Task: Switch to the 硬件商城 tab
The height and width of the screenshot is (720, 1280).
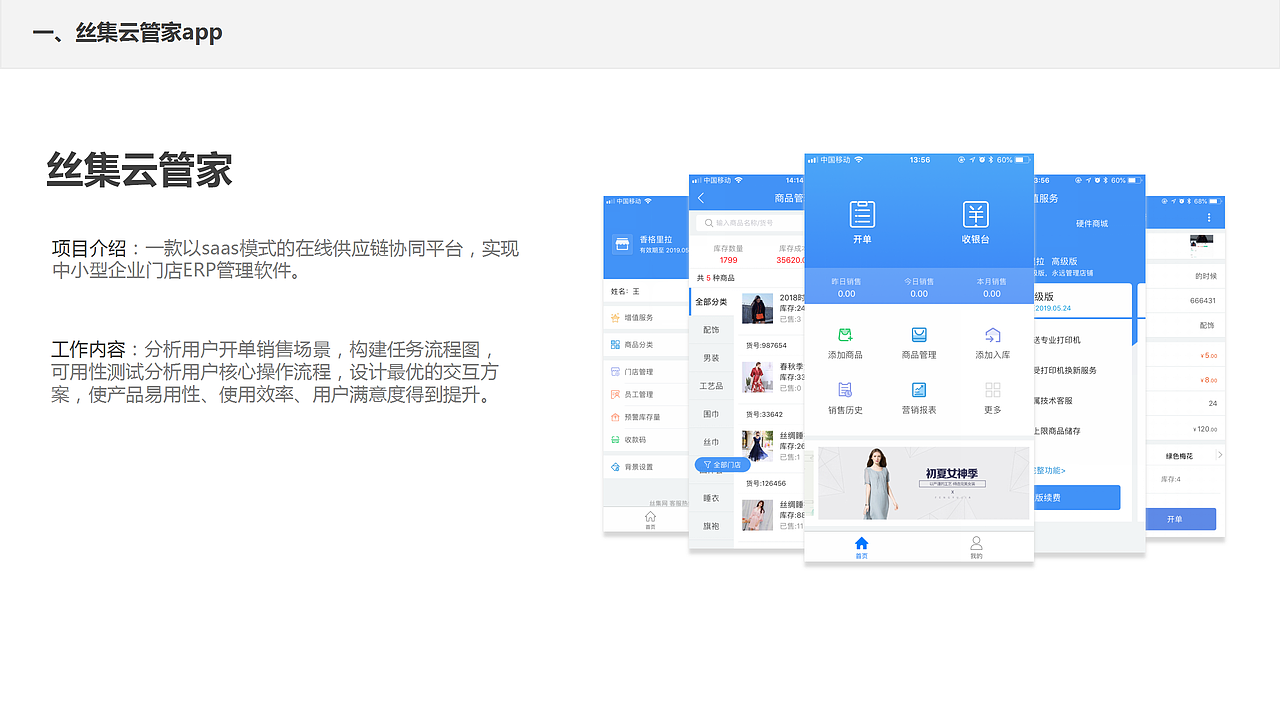Action: coord(1092,223)
